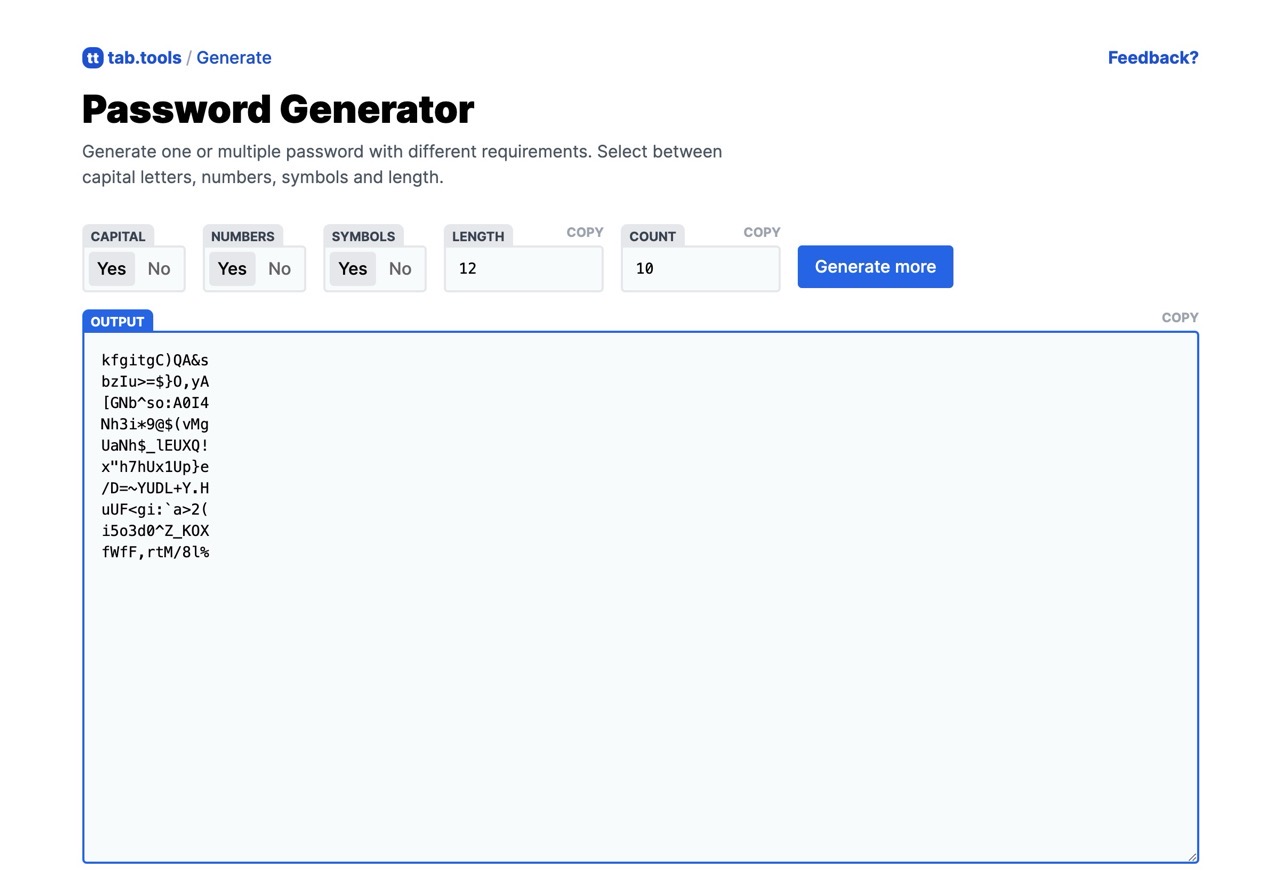This screenshot has height=896, width=1280.
Task: Set Numbers to No
Action: 280,269
